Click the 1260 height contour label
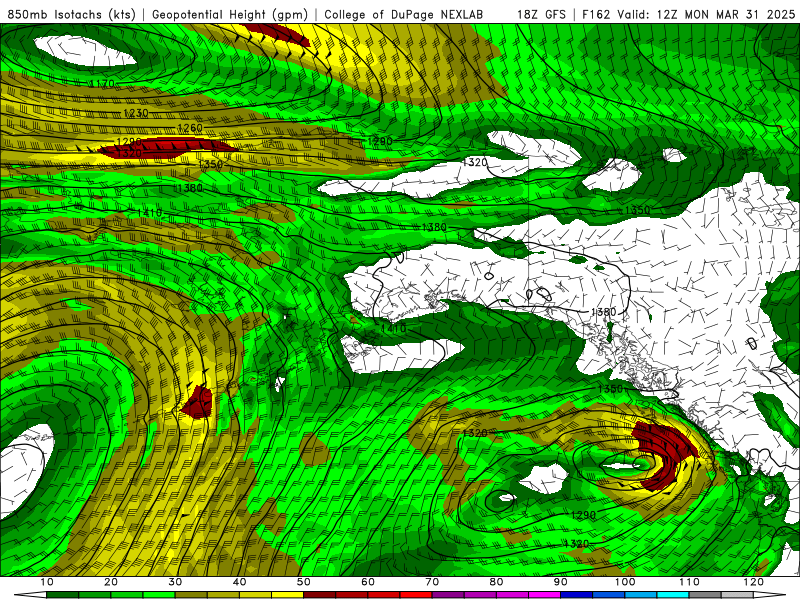800x600 pixels. coord(190,128)
